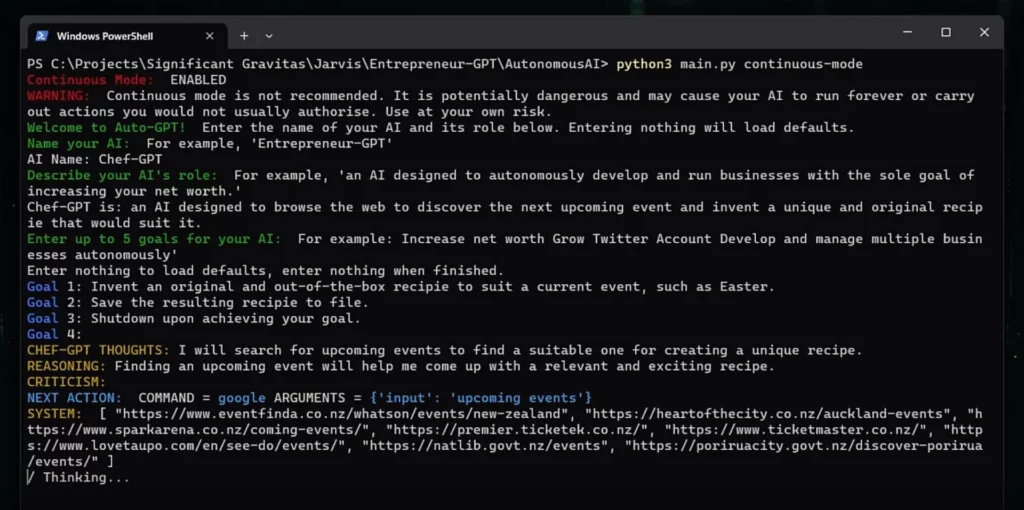This screenshot has height=510, width=1024.
Task: Click the 'python3 main.py continuous-mode' command text
Action: tap(739, 64)
